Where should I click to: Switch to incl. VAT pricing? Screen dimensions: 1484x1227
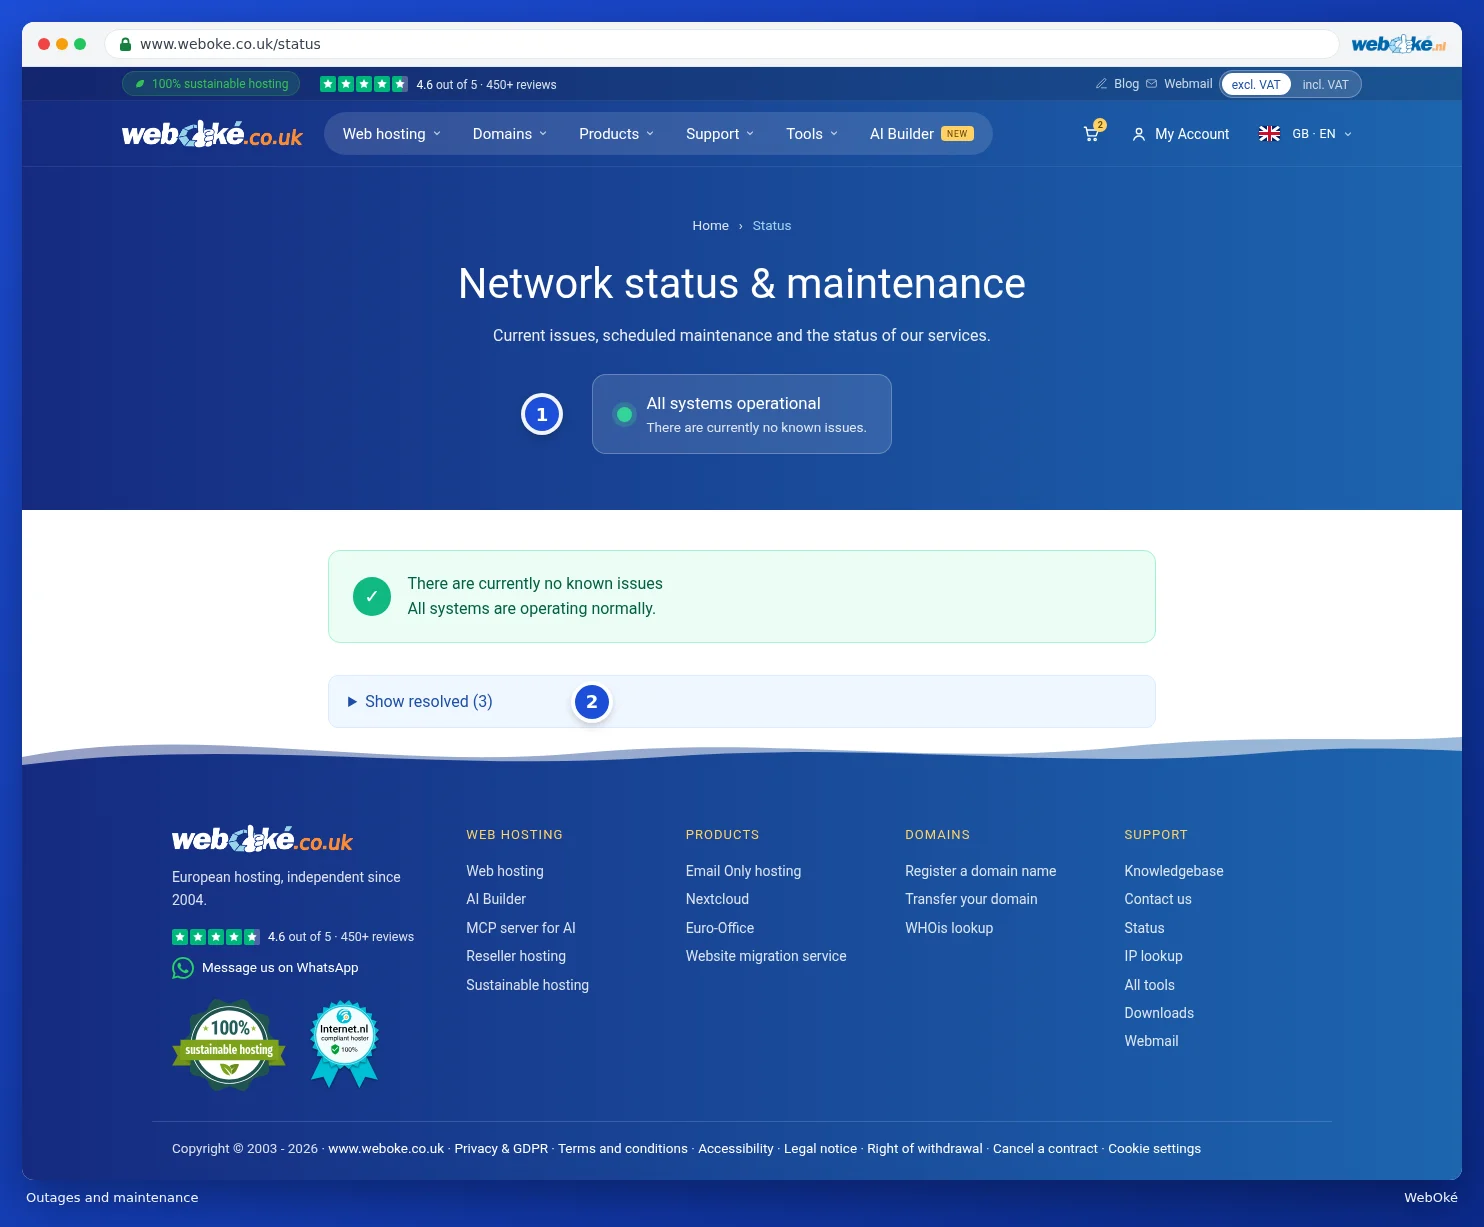(x=1325, y=85)
